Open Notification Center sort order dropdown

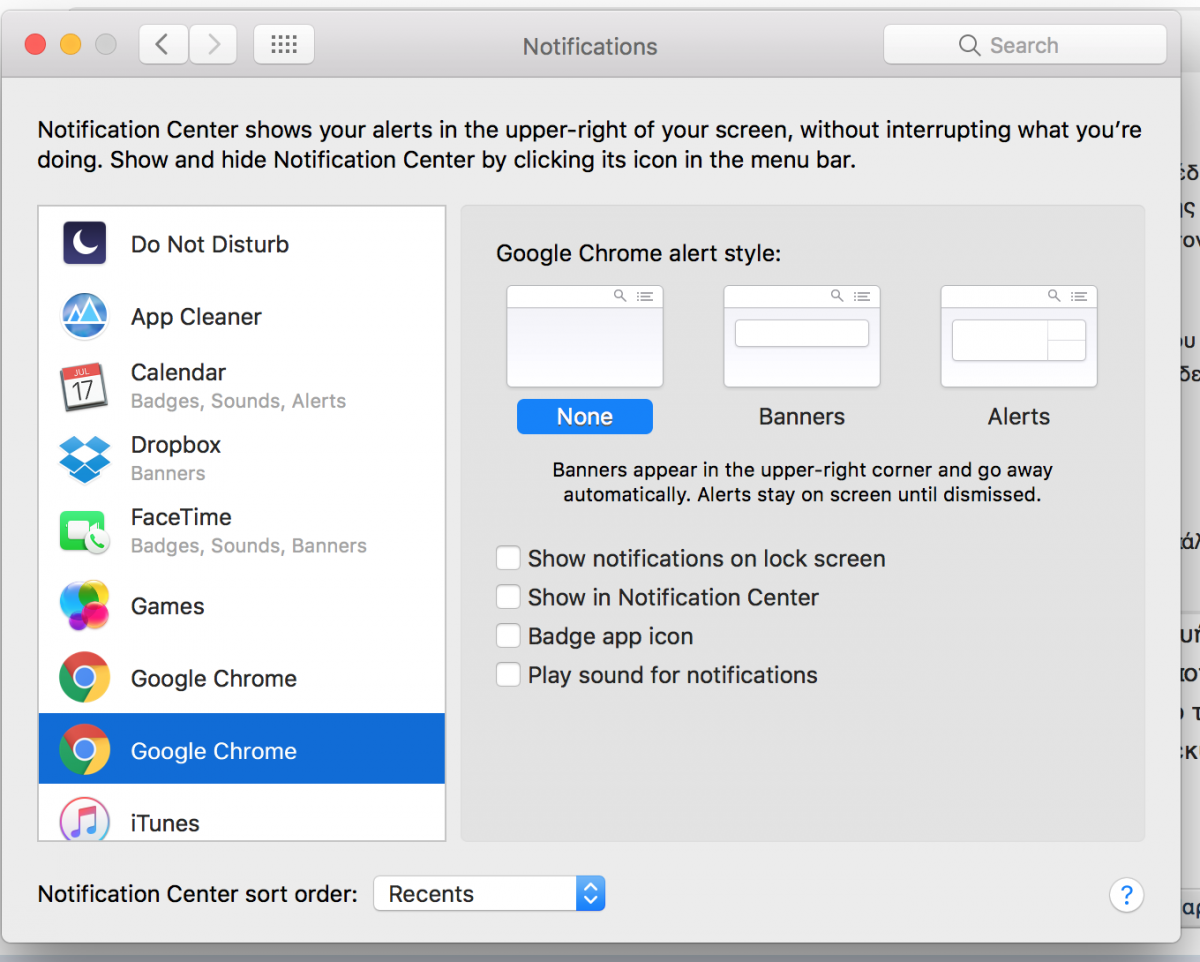(489, 894)
